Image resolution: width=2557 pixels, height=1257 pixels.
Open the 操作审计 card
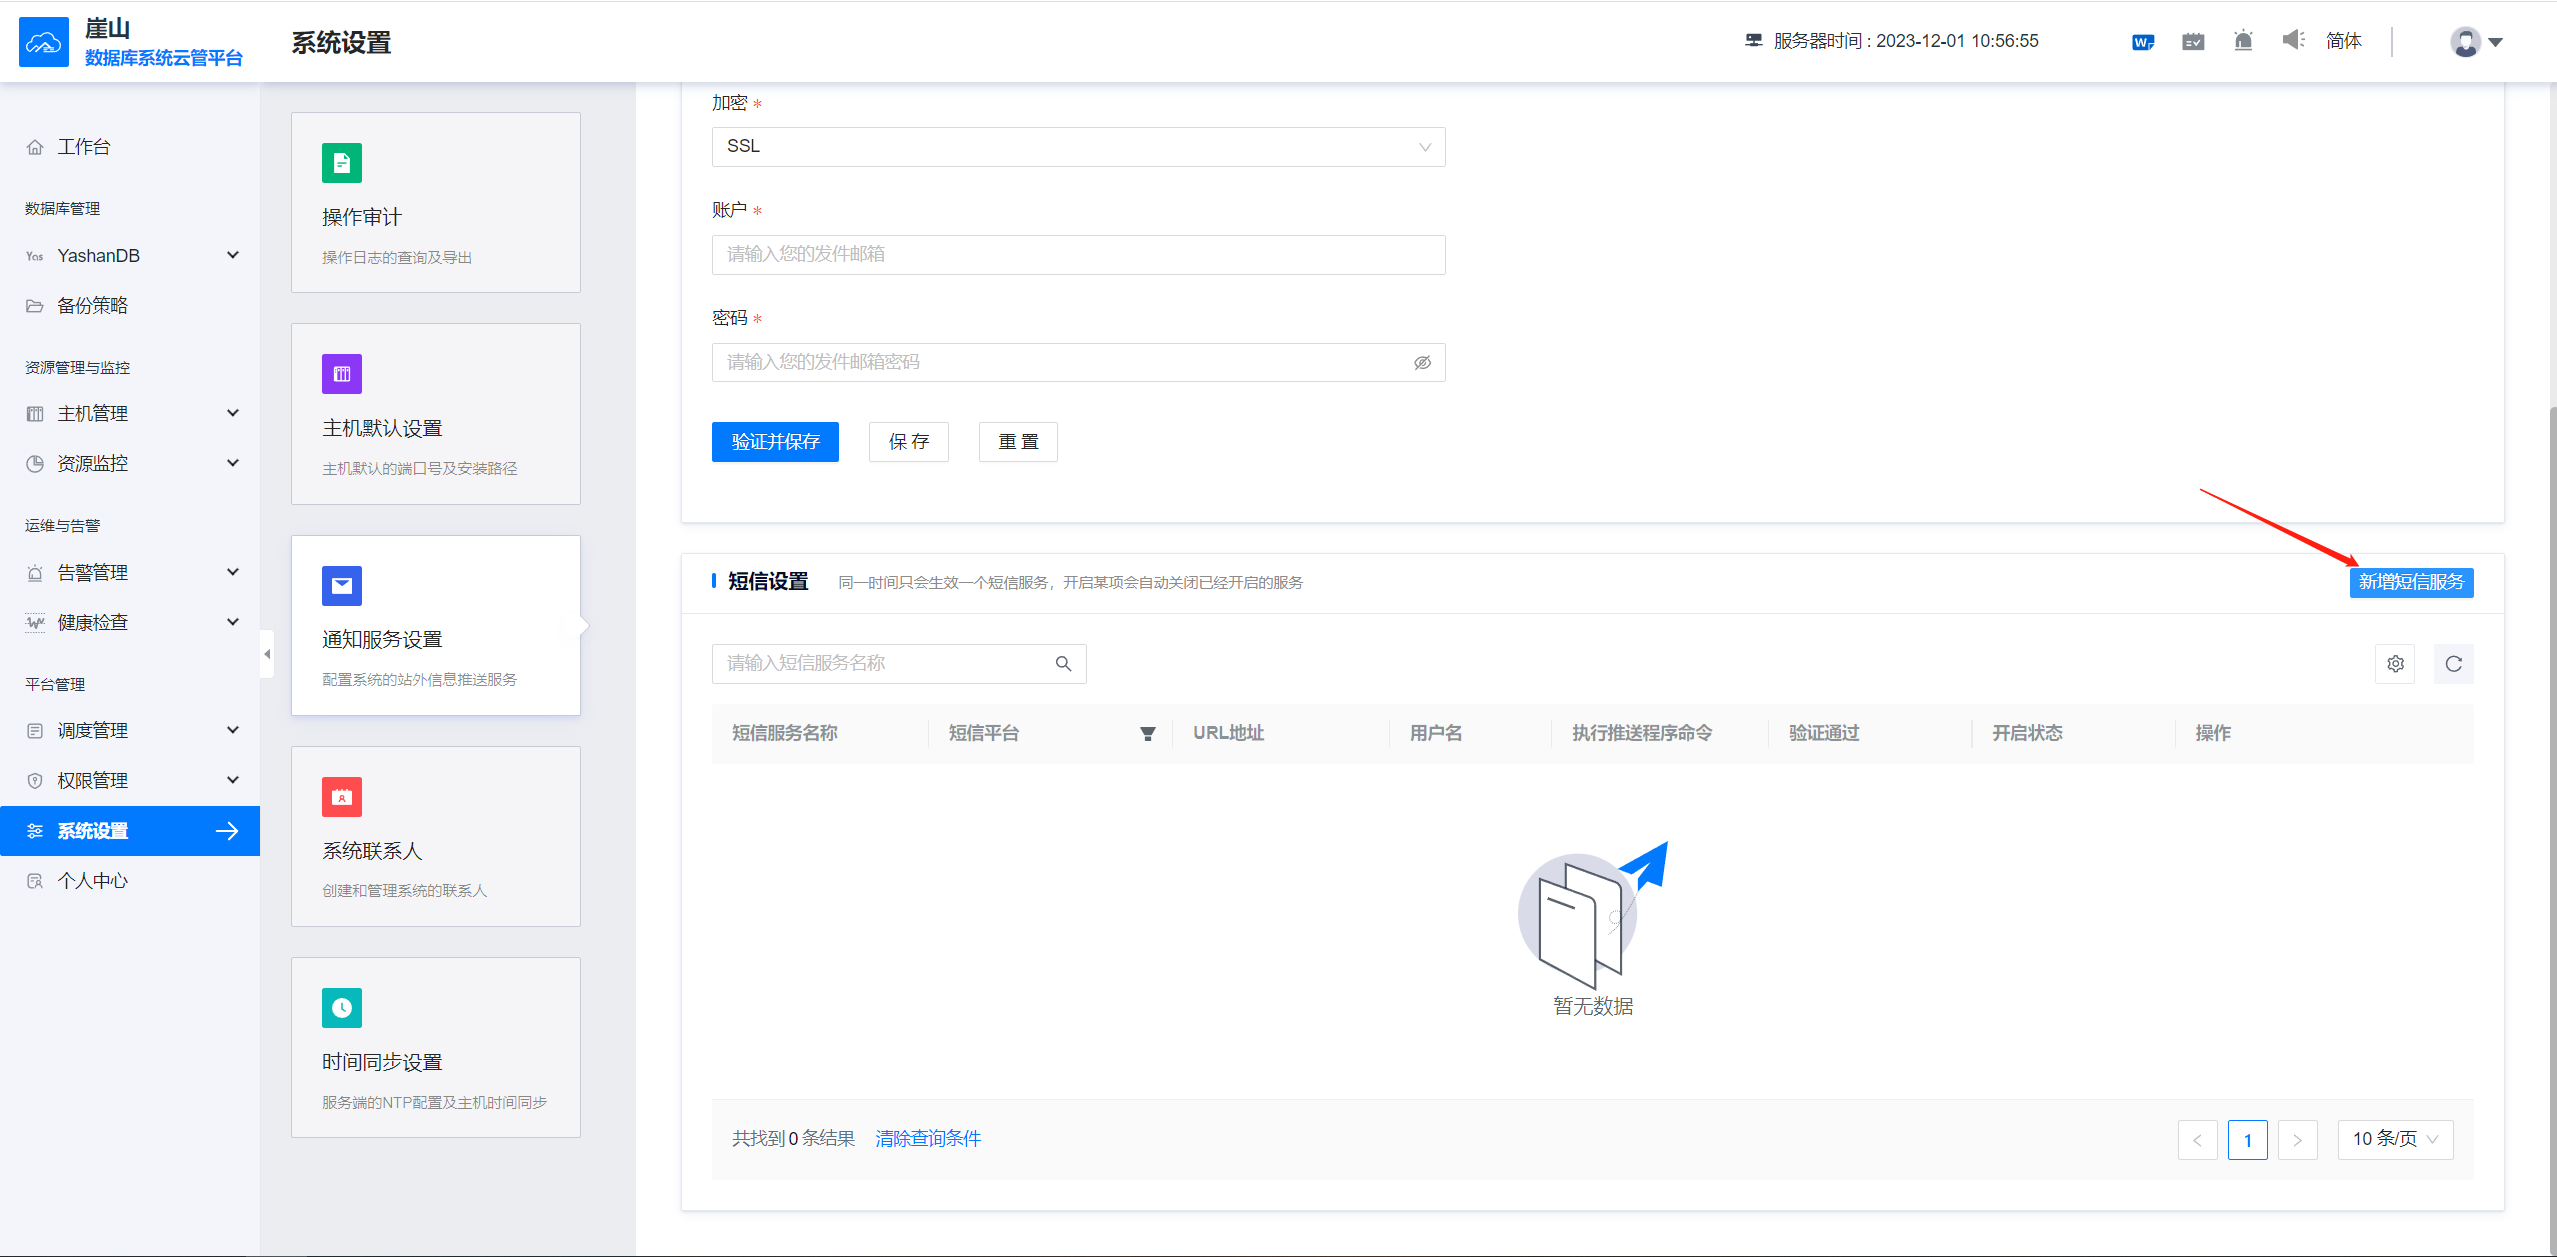click(435, 202)
